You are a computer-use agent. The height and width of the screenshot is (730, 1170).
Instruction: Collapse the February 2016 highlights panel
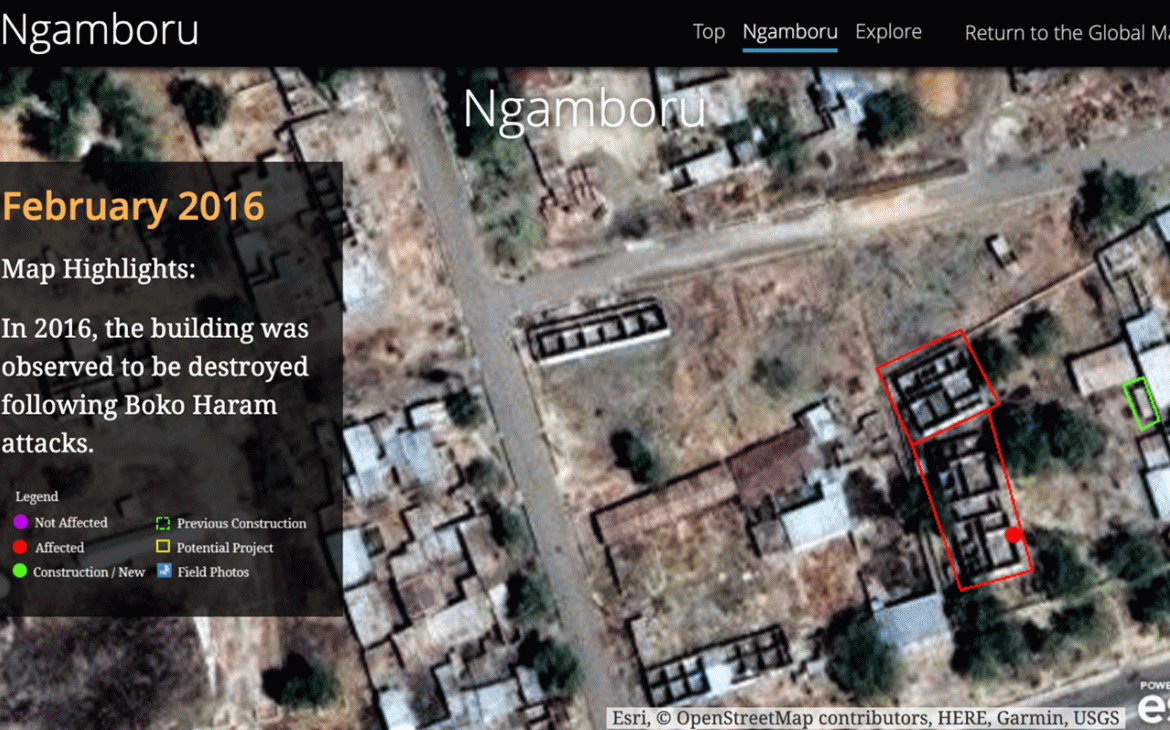(134, 206)
